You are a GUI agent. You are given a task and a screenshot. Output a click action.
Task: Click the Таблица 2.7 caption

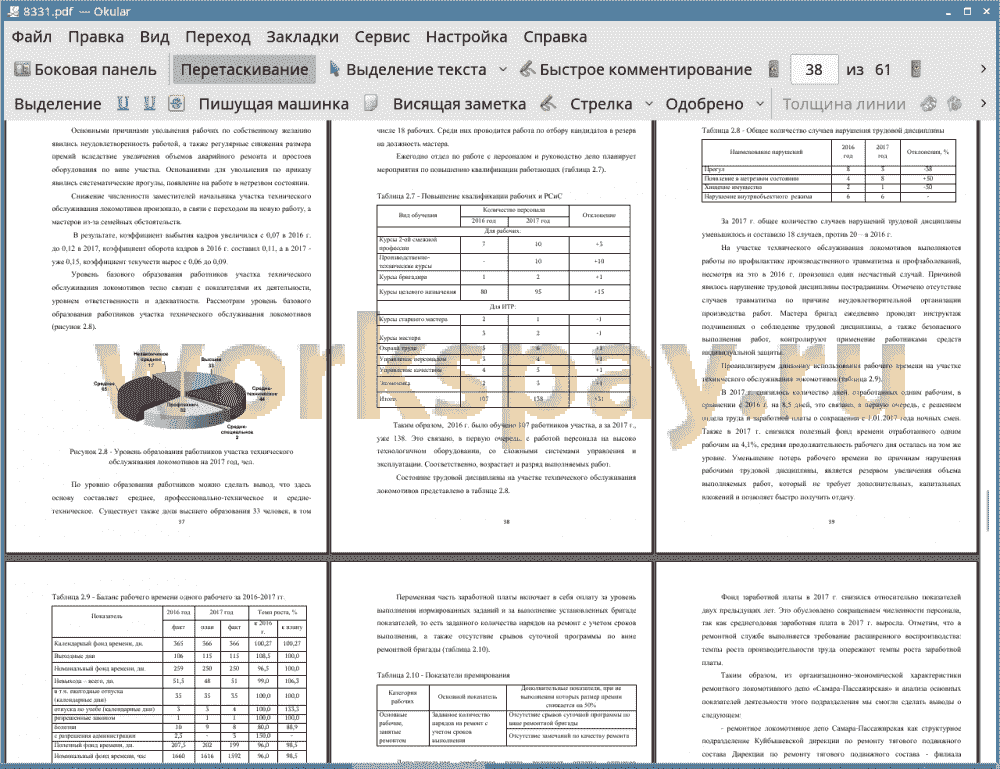469,196
